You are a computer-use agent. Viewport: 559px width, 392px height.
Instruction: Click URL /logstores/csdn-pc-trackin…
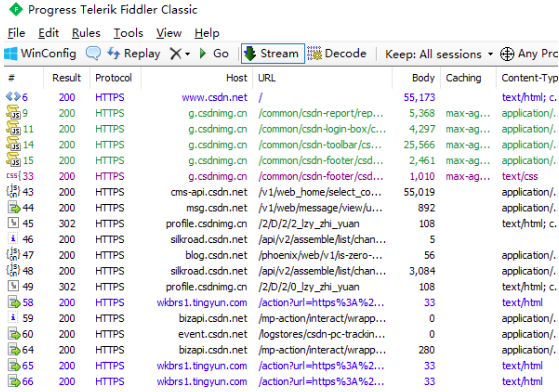[x=322, y=334]
